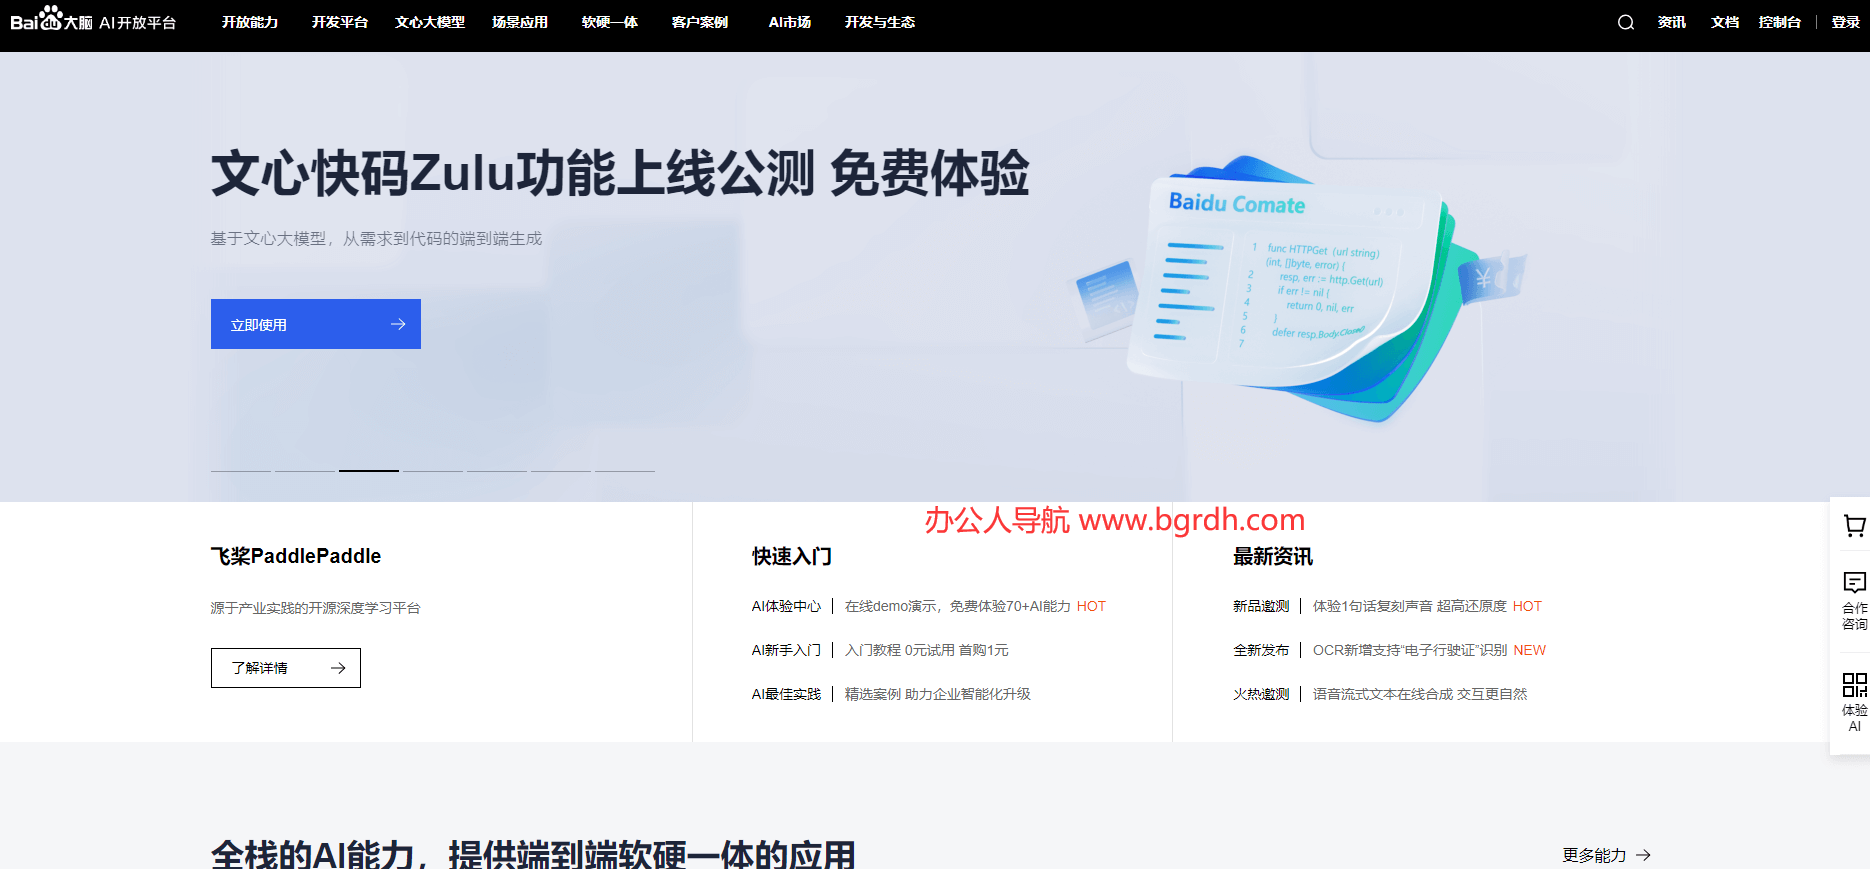This screenshot has height=869, width=1870.
Task: Open AI最佳实践 link
Action: point(786,694)
